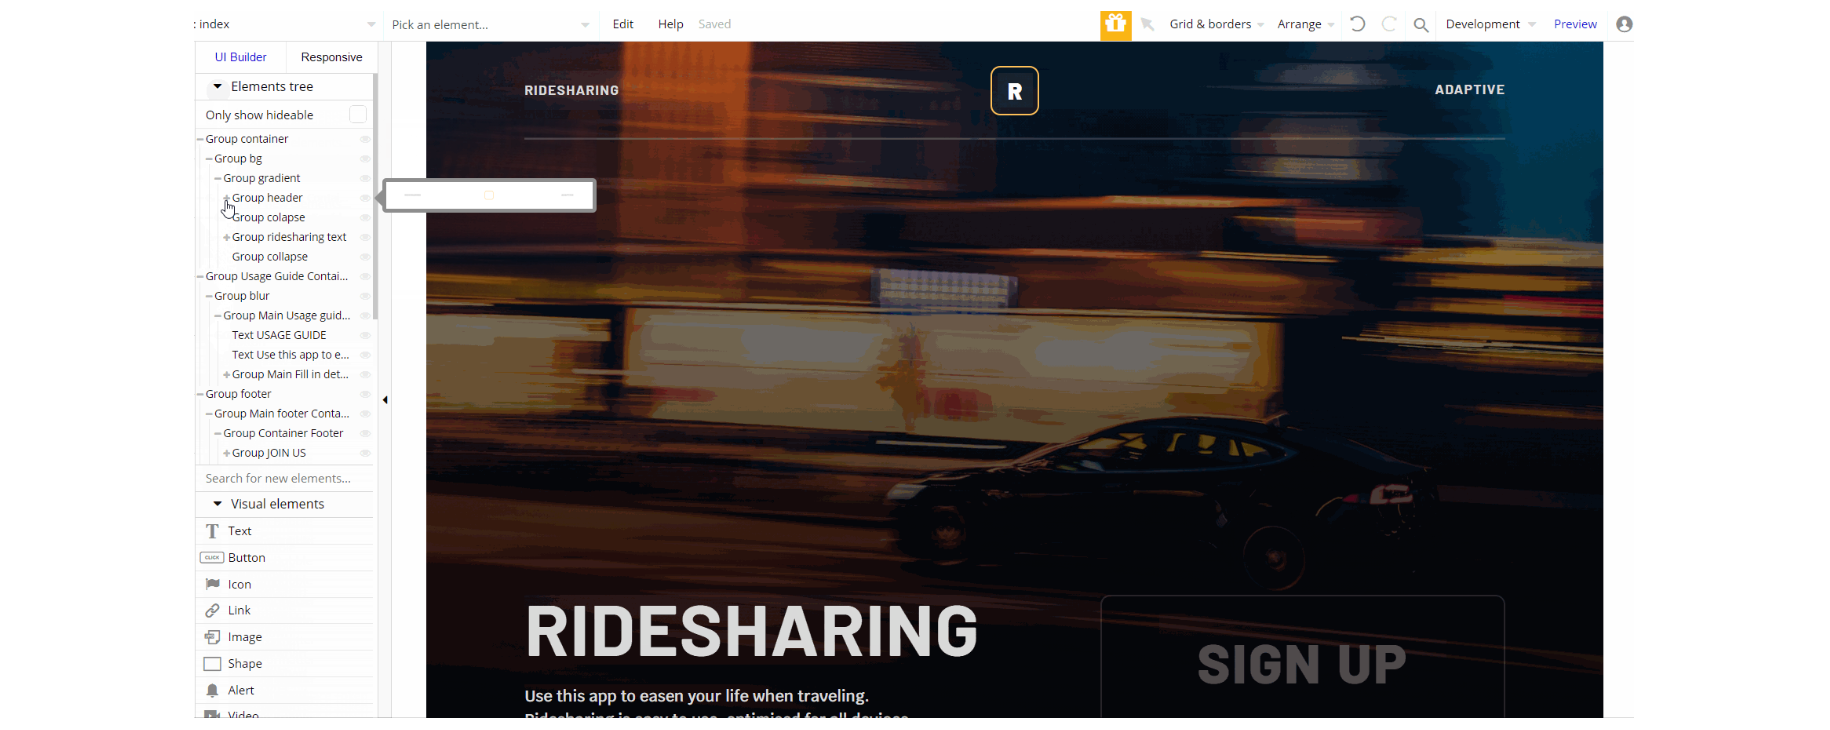The width and height of the screenshot is (1830, 730).
Task: Select the SIGN UP heading on canvas
Action: tap(1302, 665)
